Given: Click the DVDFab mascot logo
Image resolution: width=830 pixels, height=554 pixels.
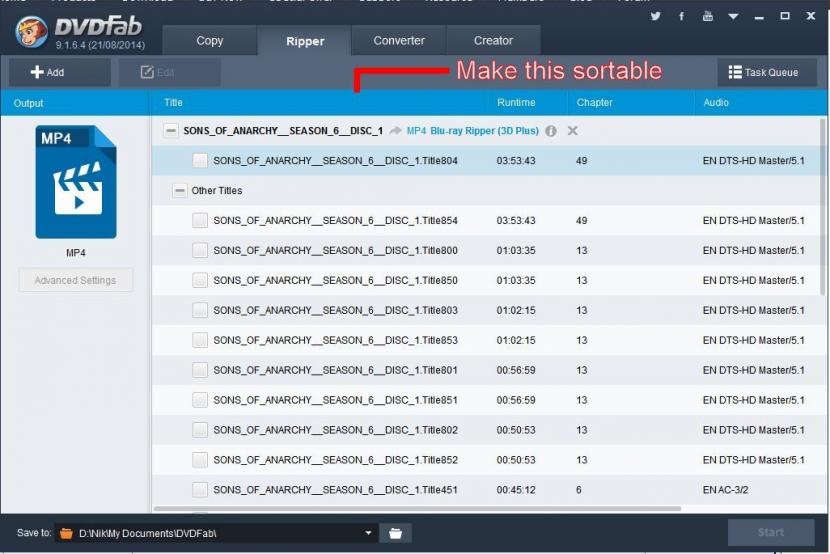Looking at the screenshot, I should [31, 31].
